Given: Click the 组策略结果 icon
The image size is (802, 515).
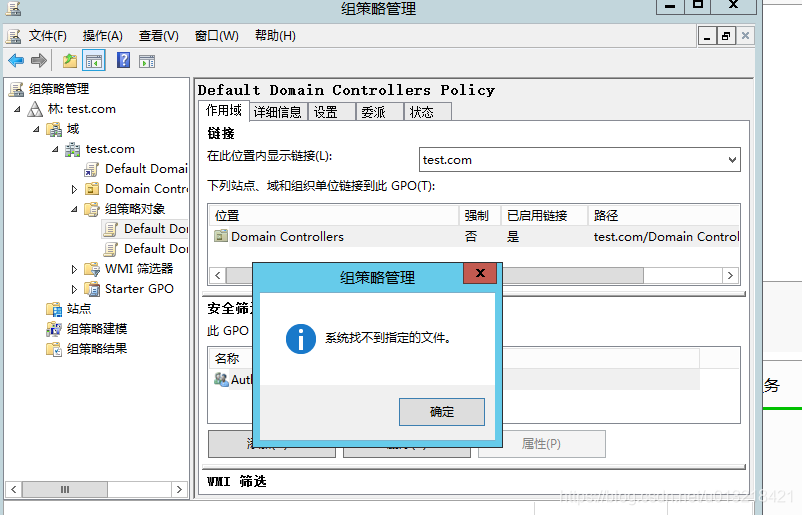Looking at the screenshot, I should [54, 349].
